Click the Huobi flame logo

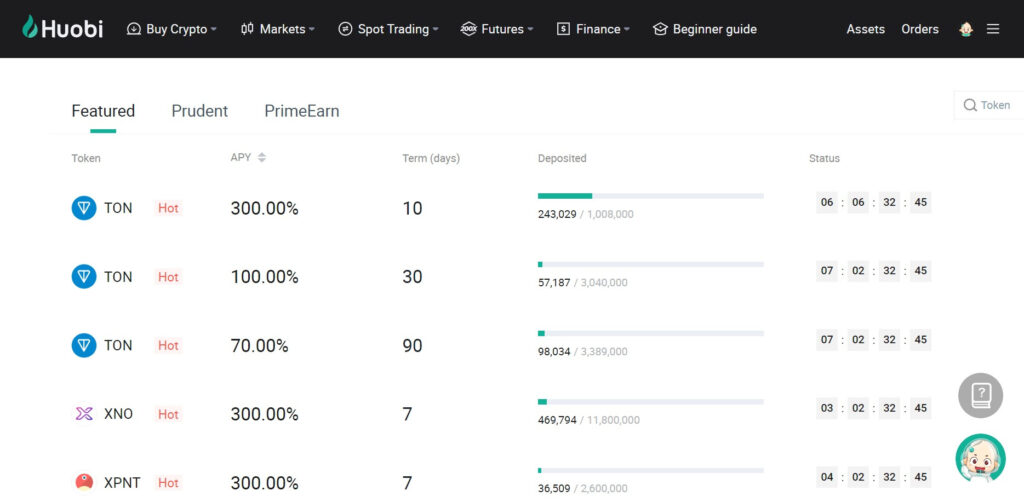tap(29, 27)
